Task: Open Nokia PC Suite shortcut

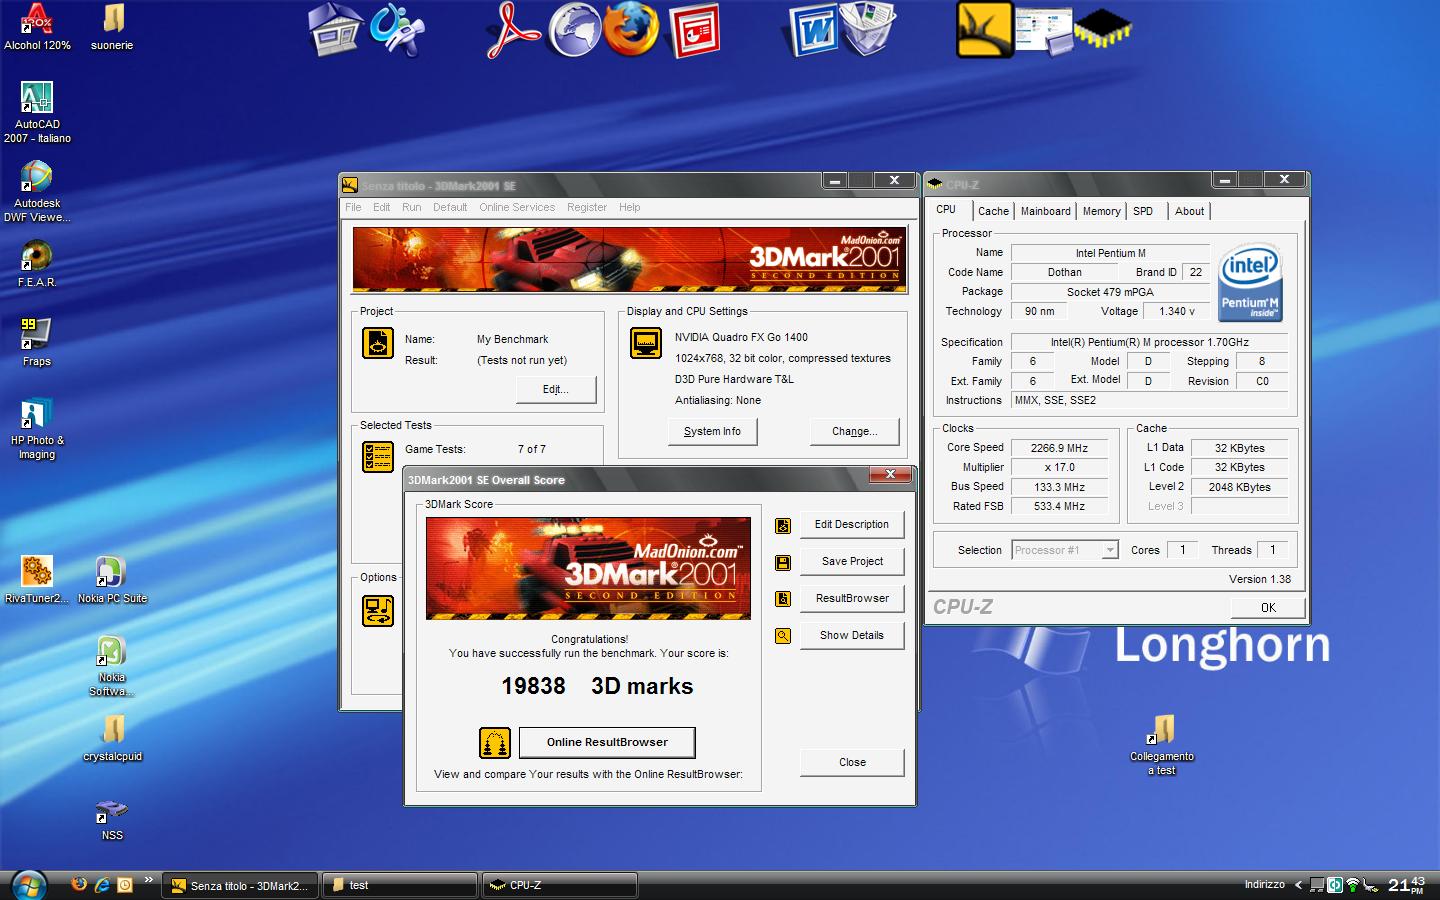Action: [112, 580]
